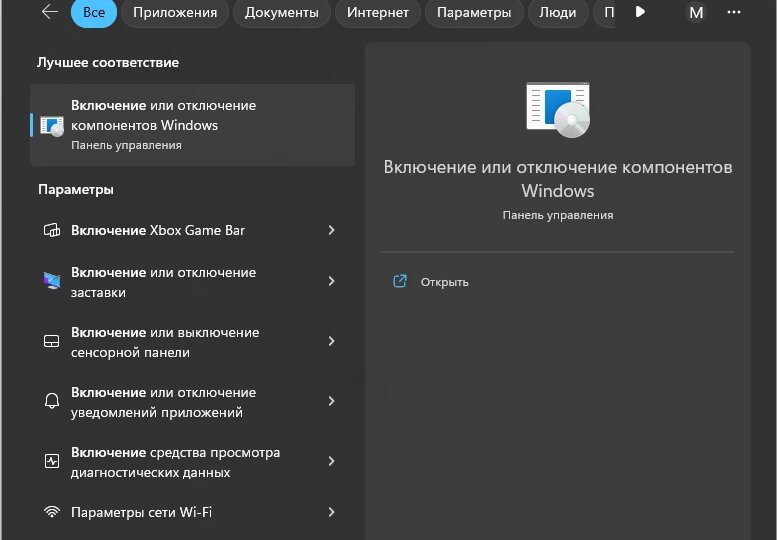The height and width of the screenshot is (540, 777).
Task: Click the Xbox Game Bar settings icon
Action: (52, 230)
